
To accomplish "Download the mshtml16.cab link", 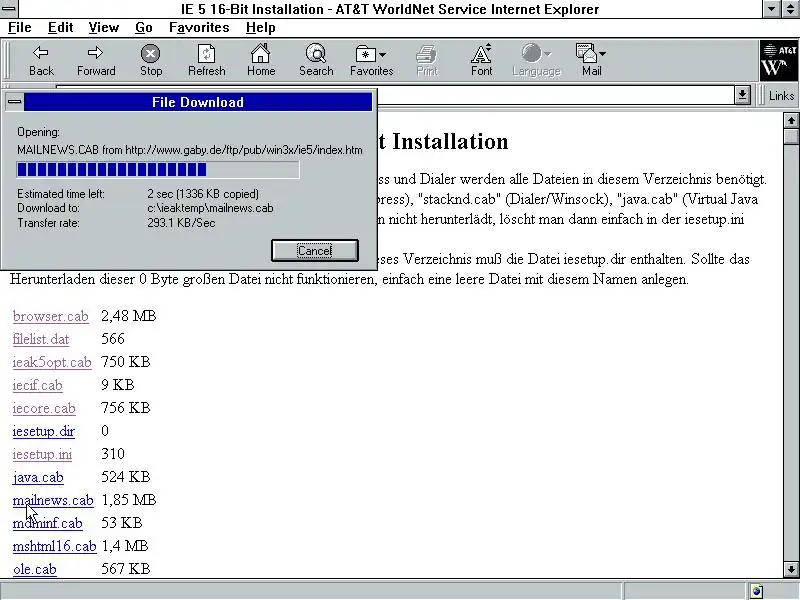I will pos(55,546).
